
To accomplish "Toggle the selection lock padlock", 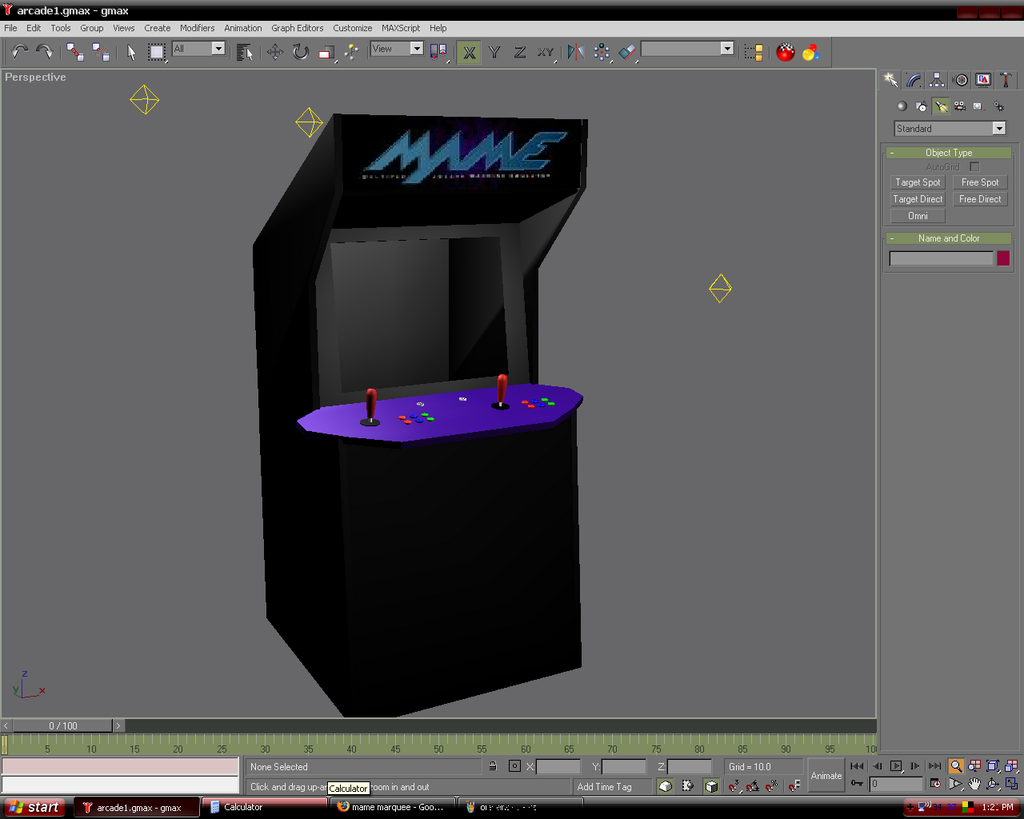I will pos(492,766).
